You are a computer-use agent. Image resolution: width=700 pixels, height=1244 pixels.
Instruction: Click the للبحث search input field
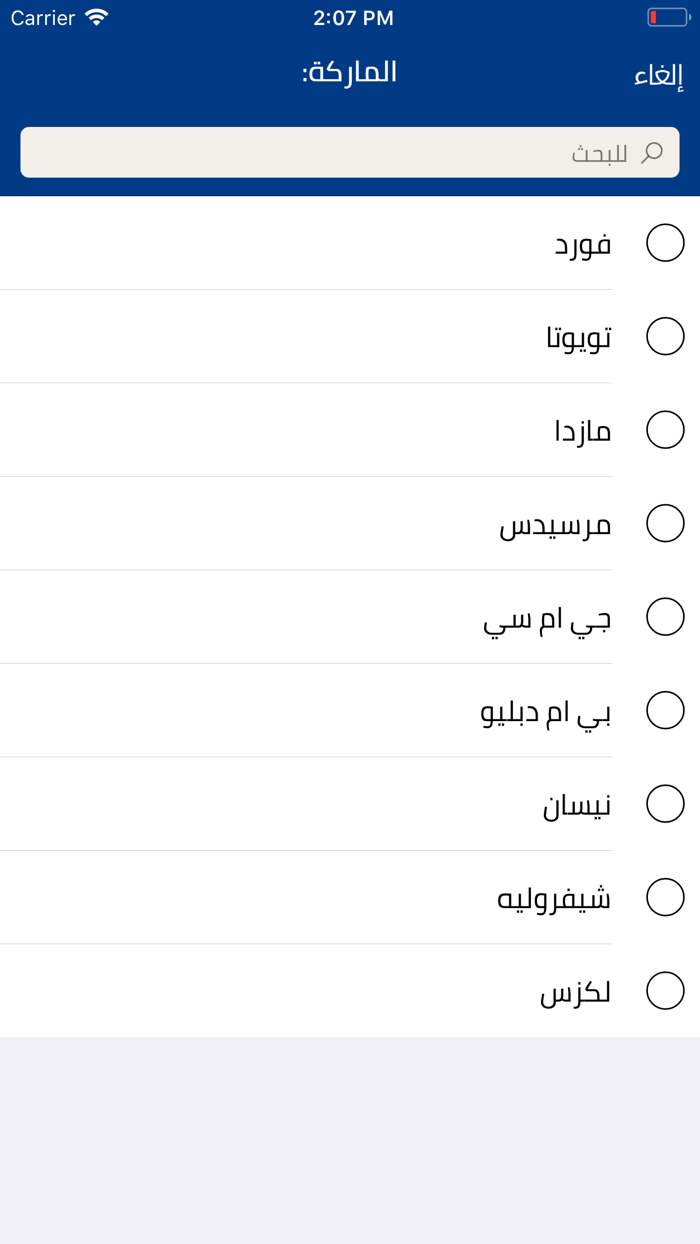coord(350,152)
